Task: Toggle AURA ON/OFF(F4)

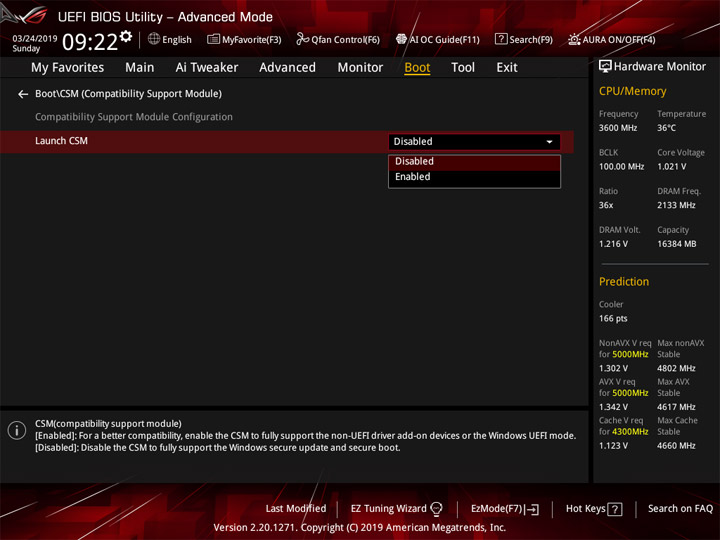Action: point(612,39)
